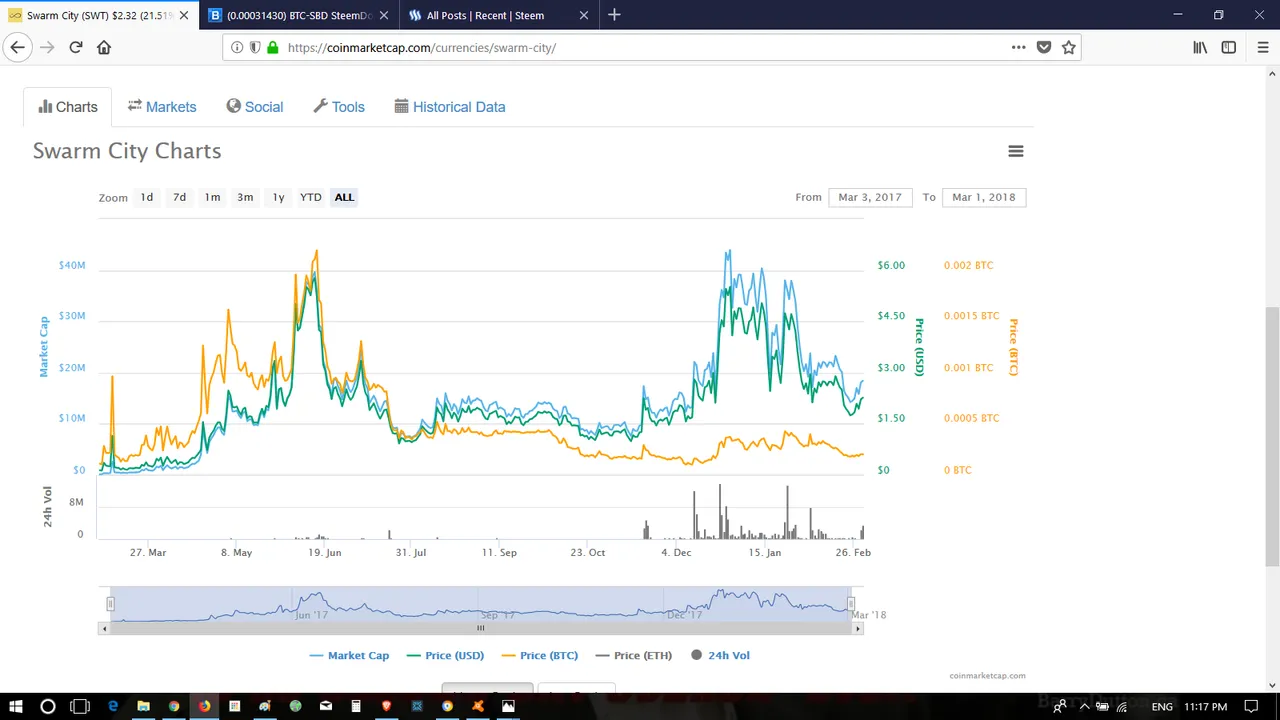The width and height of the screenshot is (1280, 720).
Task: Close the Swarm City tab
Action: (184, 15)
